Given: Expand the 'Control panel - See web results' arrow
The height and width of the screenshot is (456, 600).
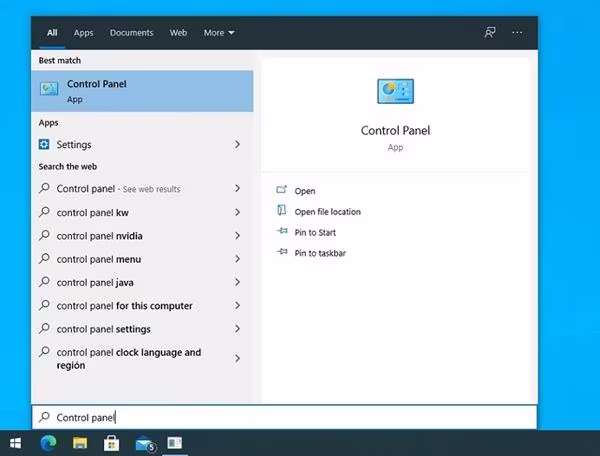Looking at the screenshot, I should click(x=237, y=188).
